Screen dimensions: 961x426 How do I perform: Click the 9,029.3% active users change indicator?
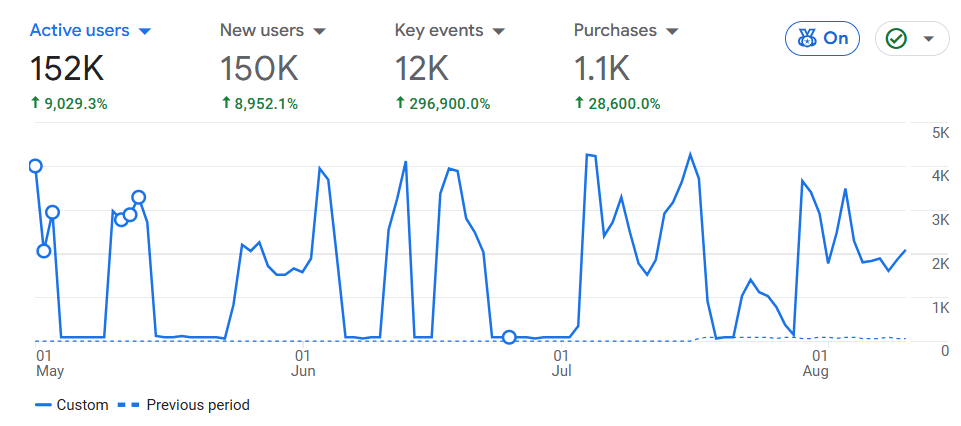click(69, 103)
